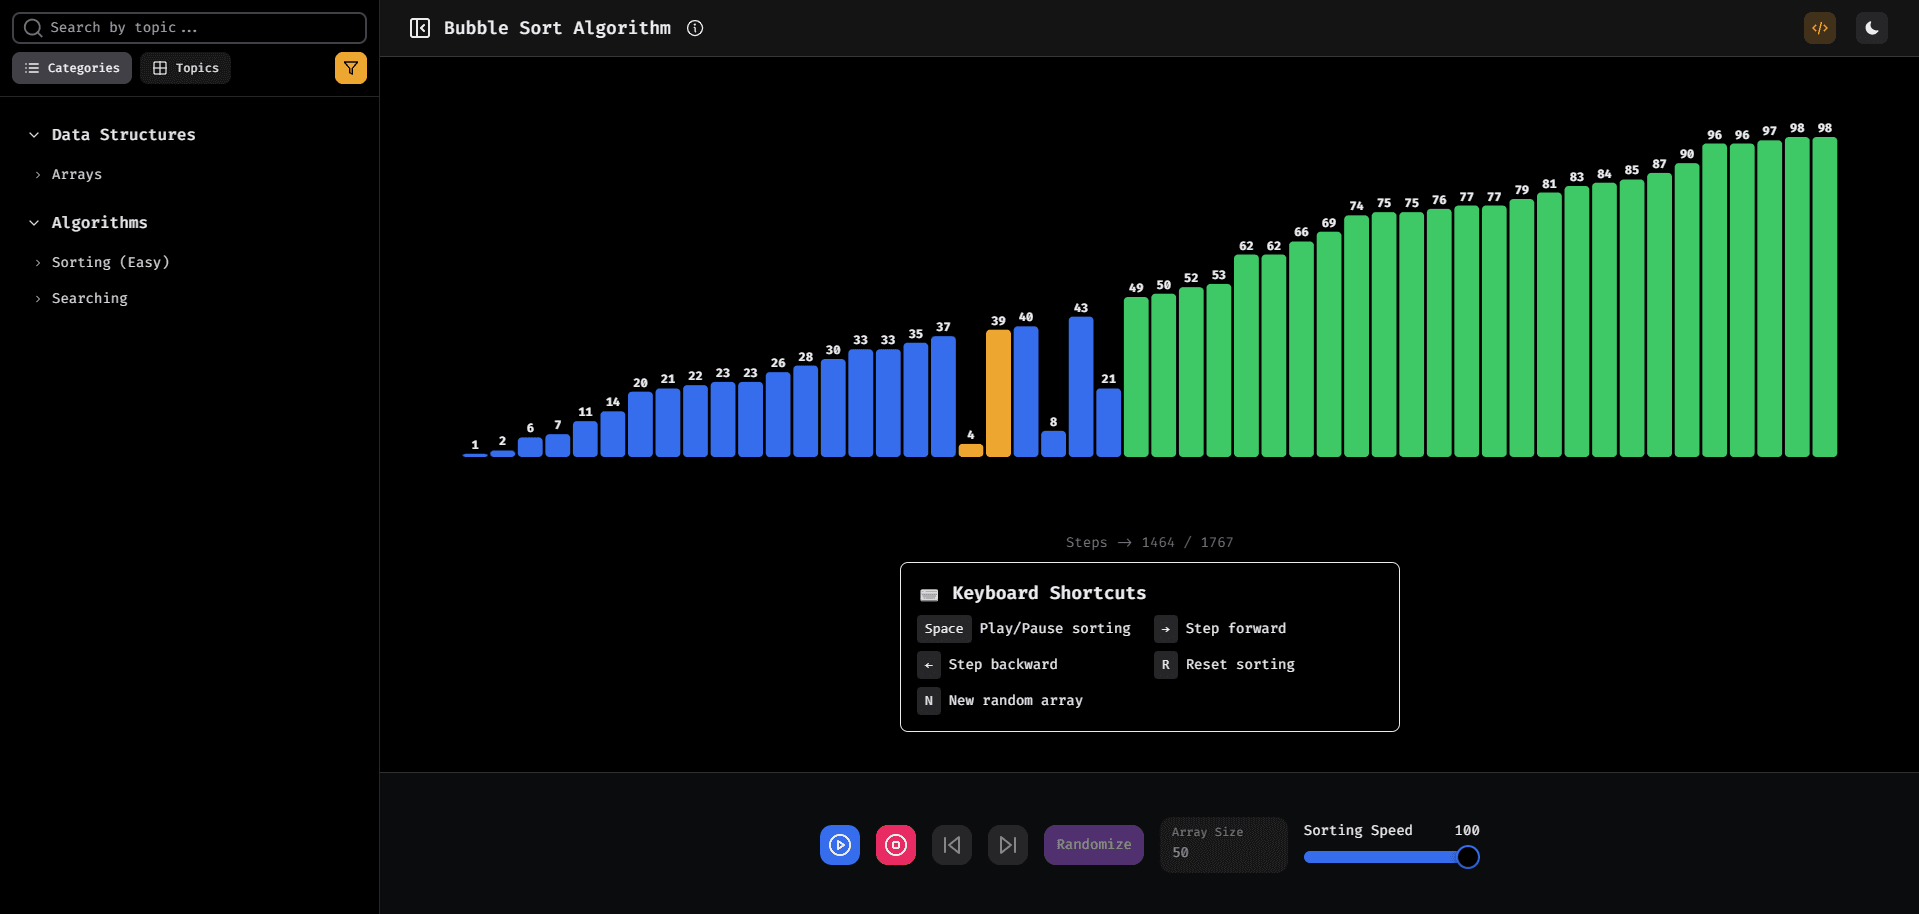Image resolution: width=1919 pixels, height=914 pixels.
Task: Toggle dark mode with the moon icon
Action: [x=1871, y=28]
